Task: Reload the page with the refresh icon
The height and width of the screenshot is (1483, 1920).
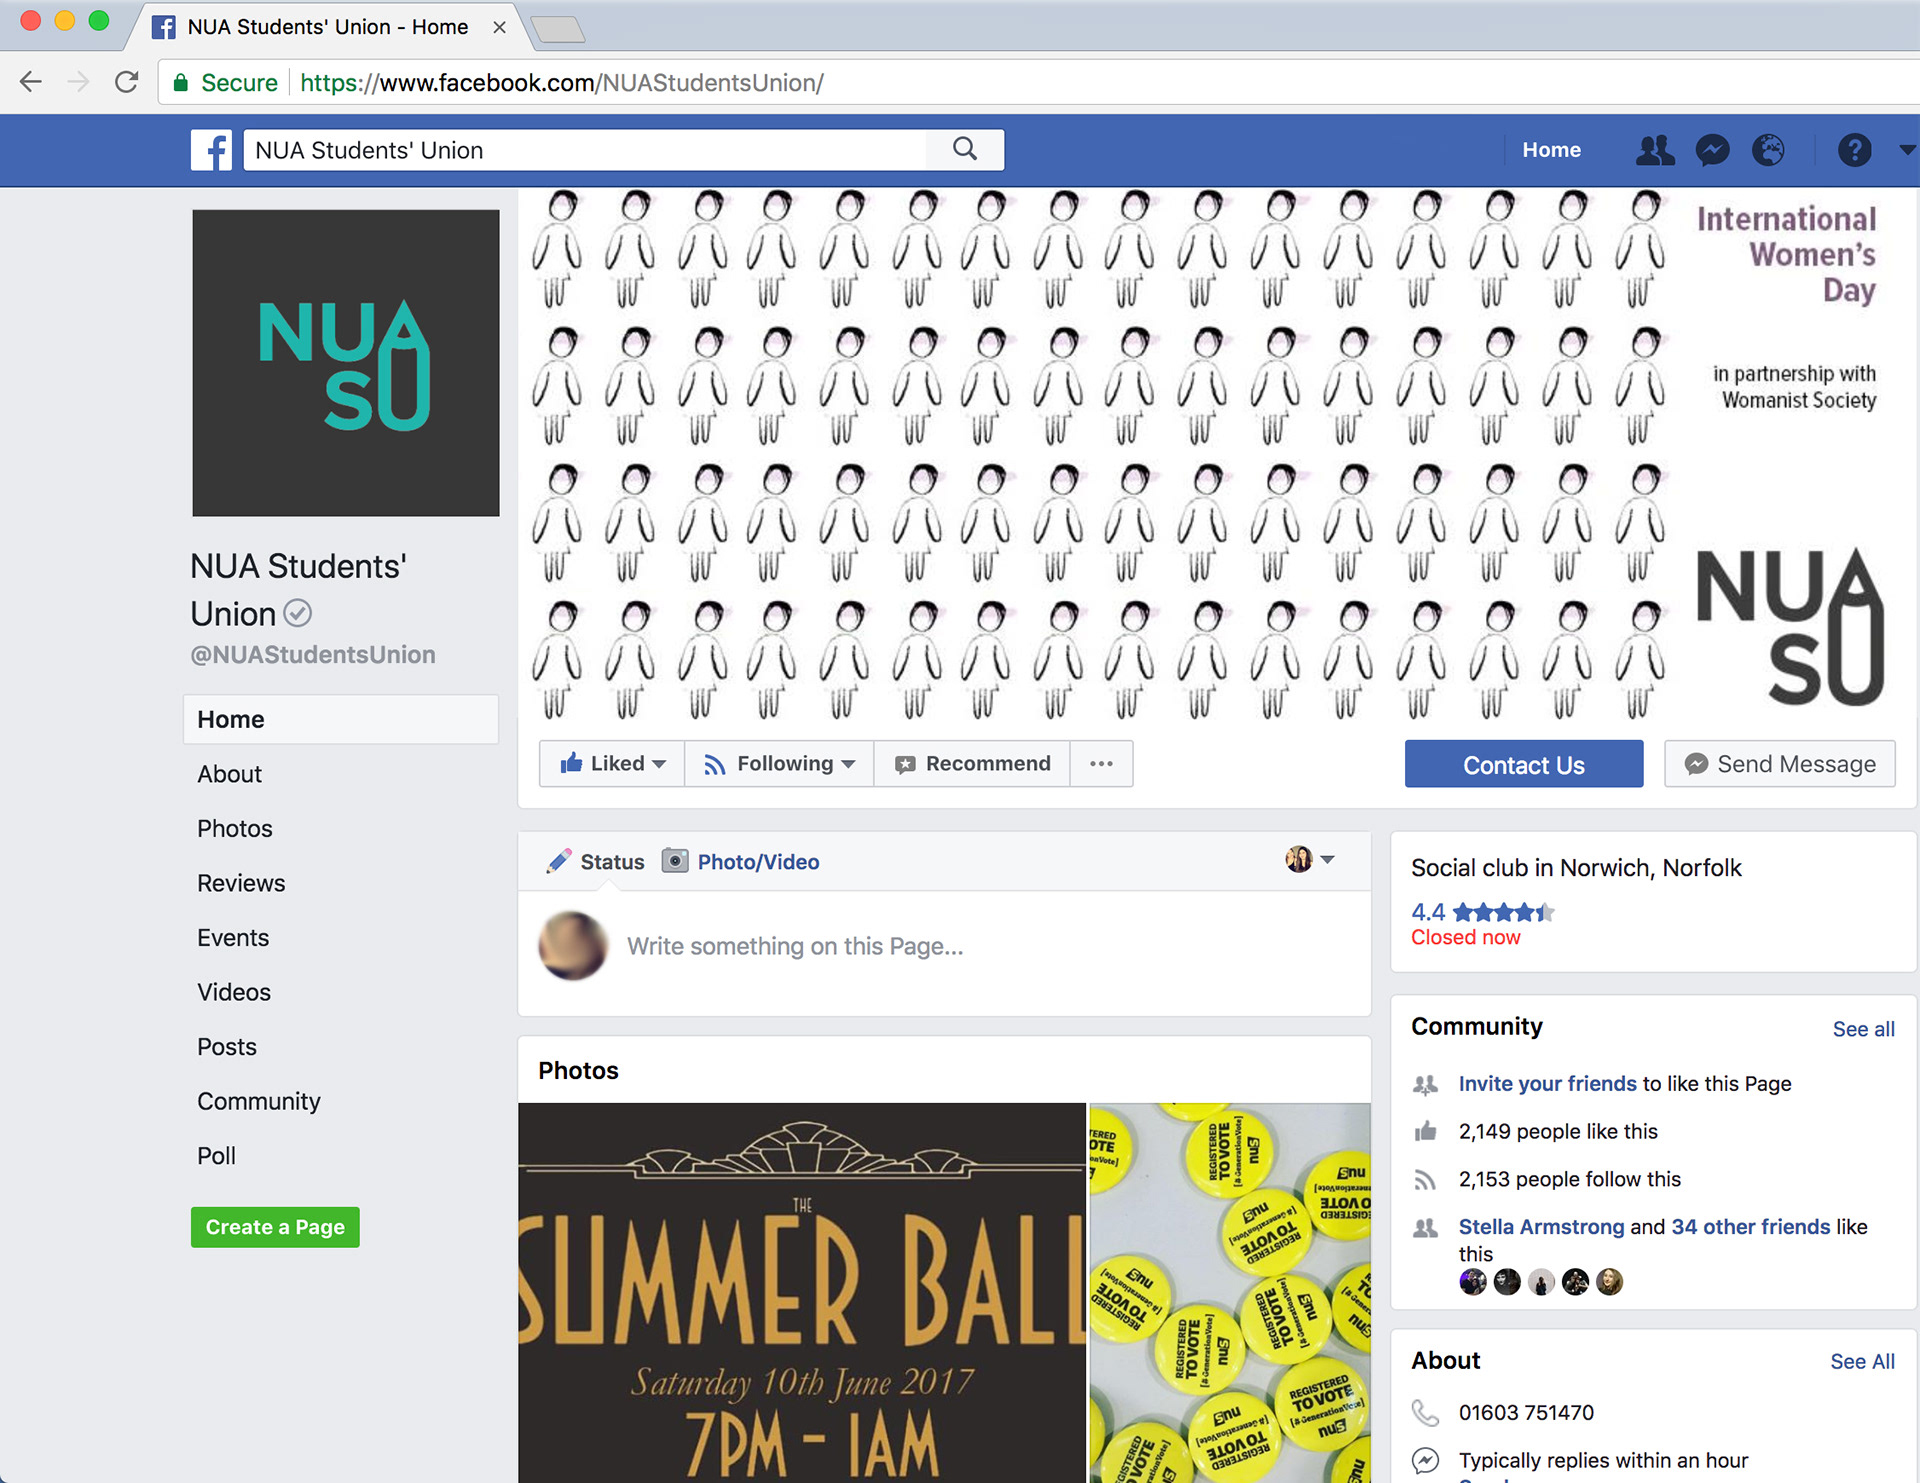Action: click(x=126, y=82)
